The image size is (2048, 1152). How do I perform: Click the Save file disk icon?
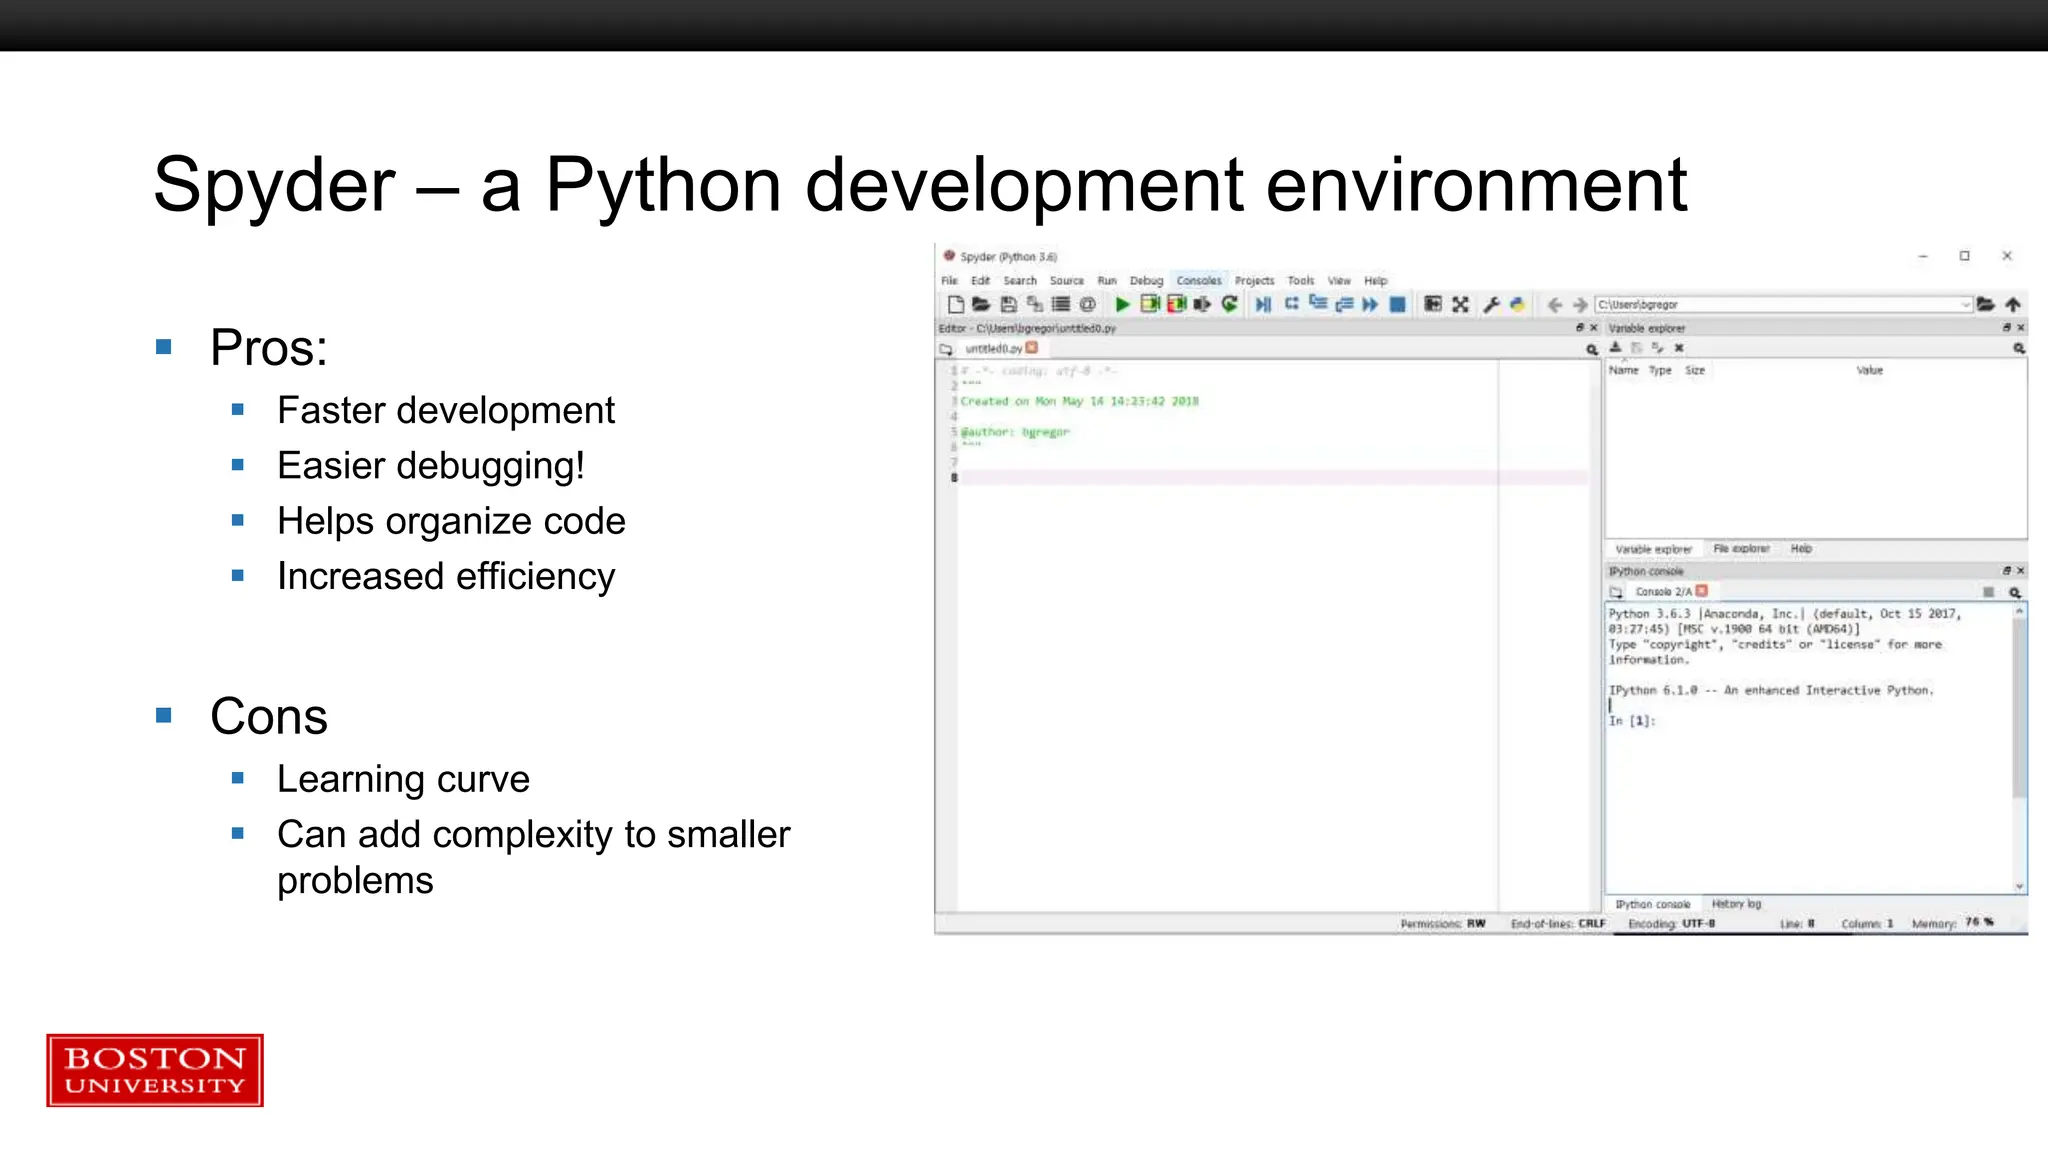click(1008, 305)
